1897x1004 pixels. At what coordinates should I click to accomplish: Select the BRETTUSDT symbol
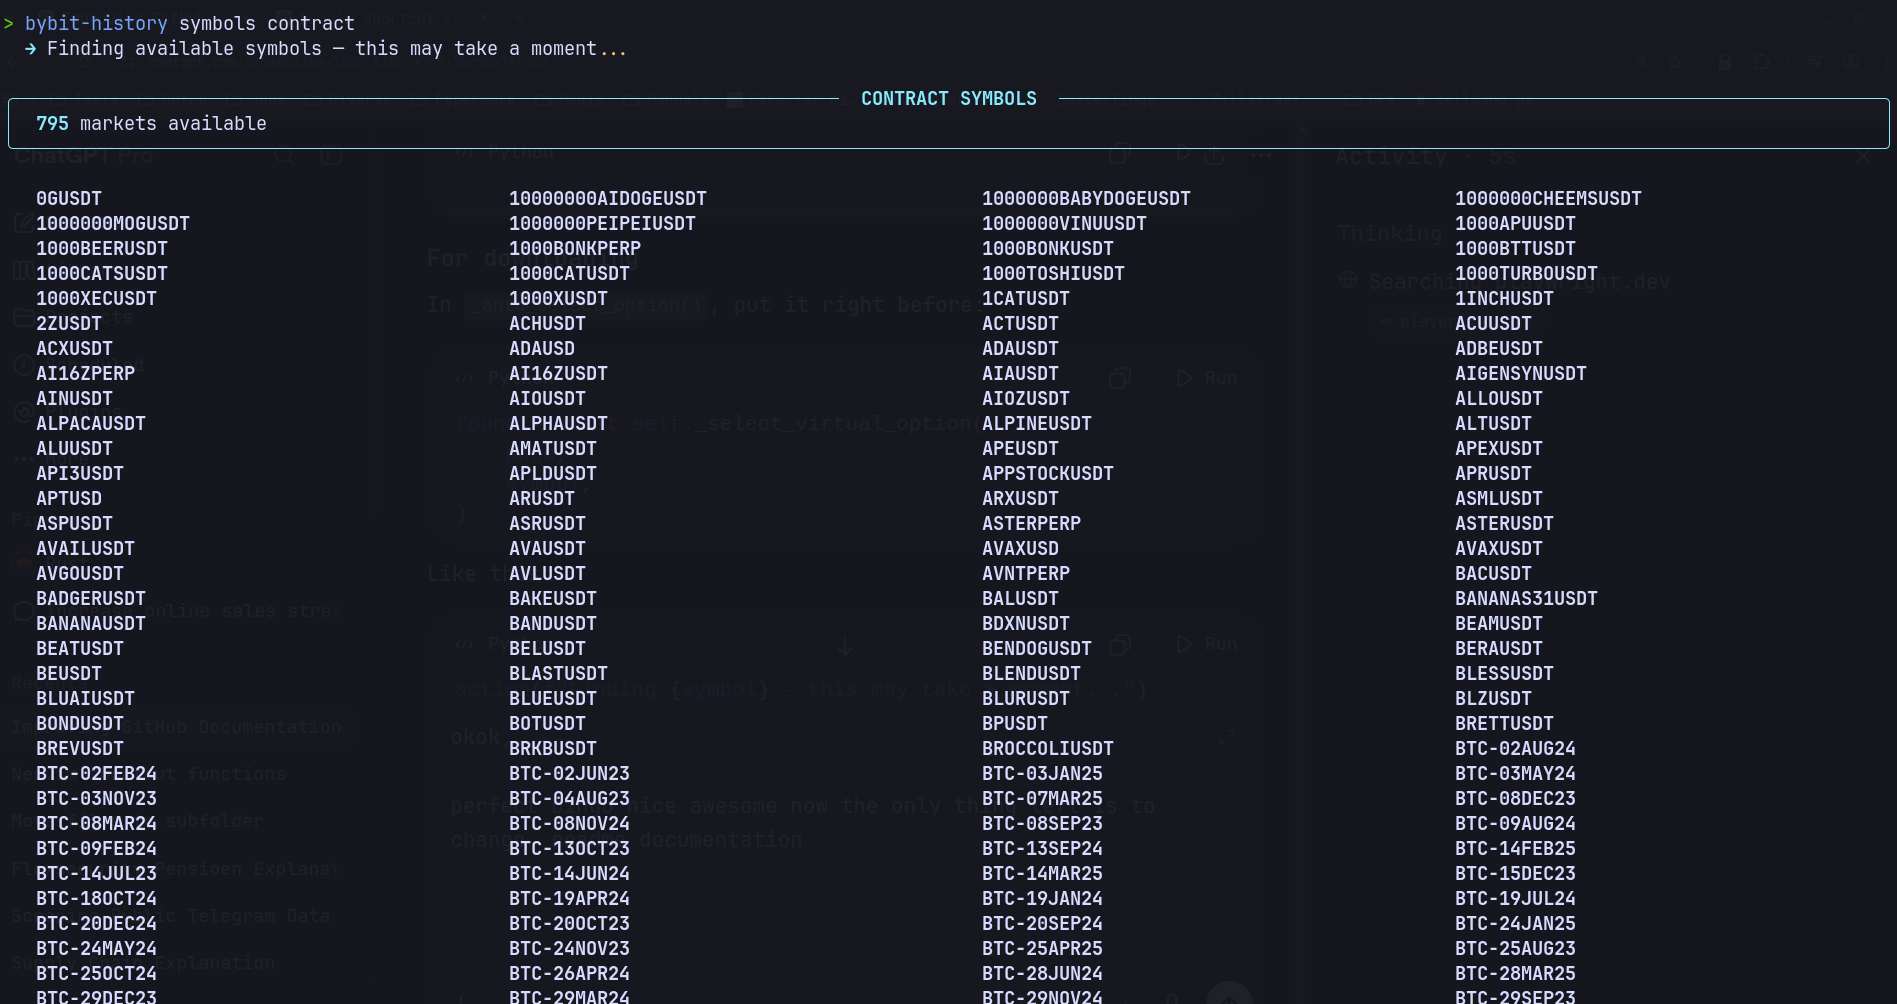(1504, 724)
